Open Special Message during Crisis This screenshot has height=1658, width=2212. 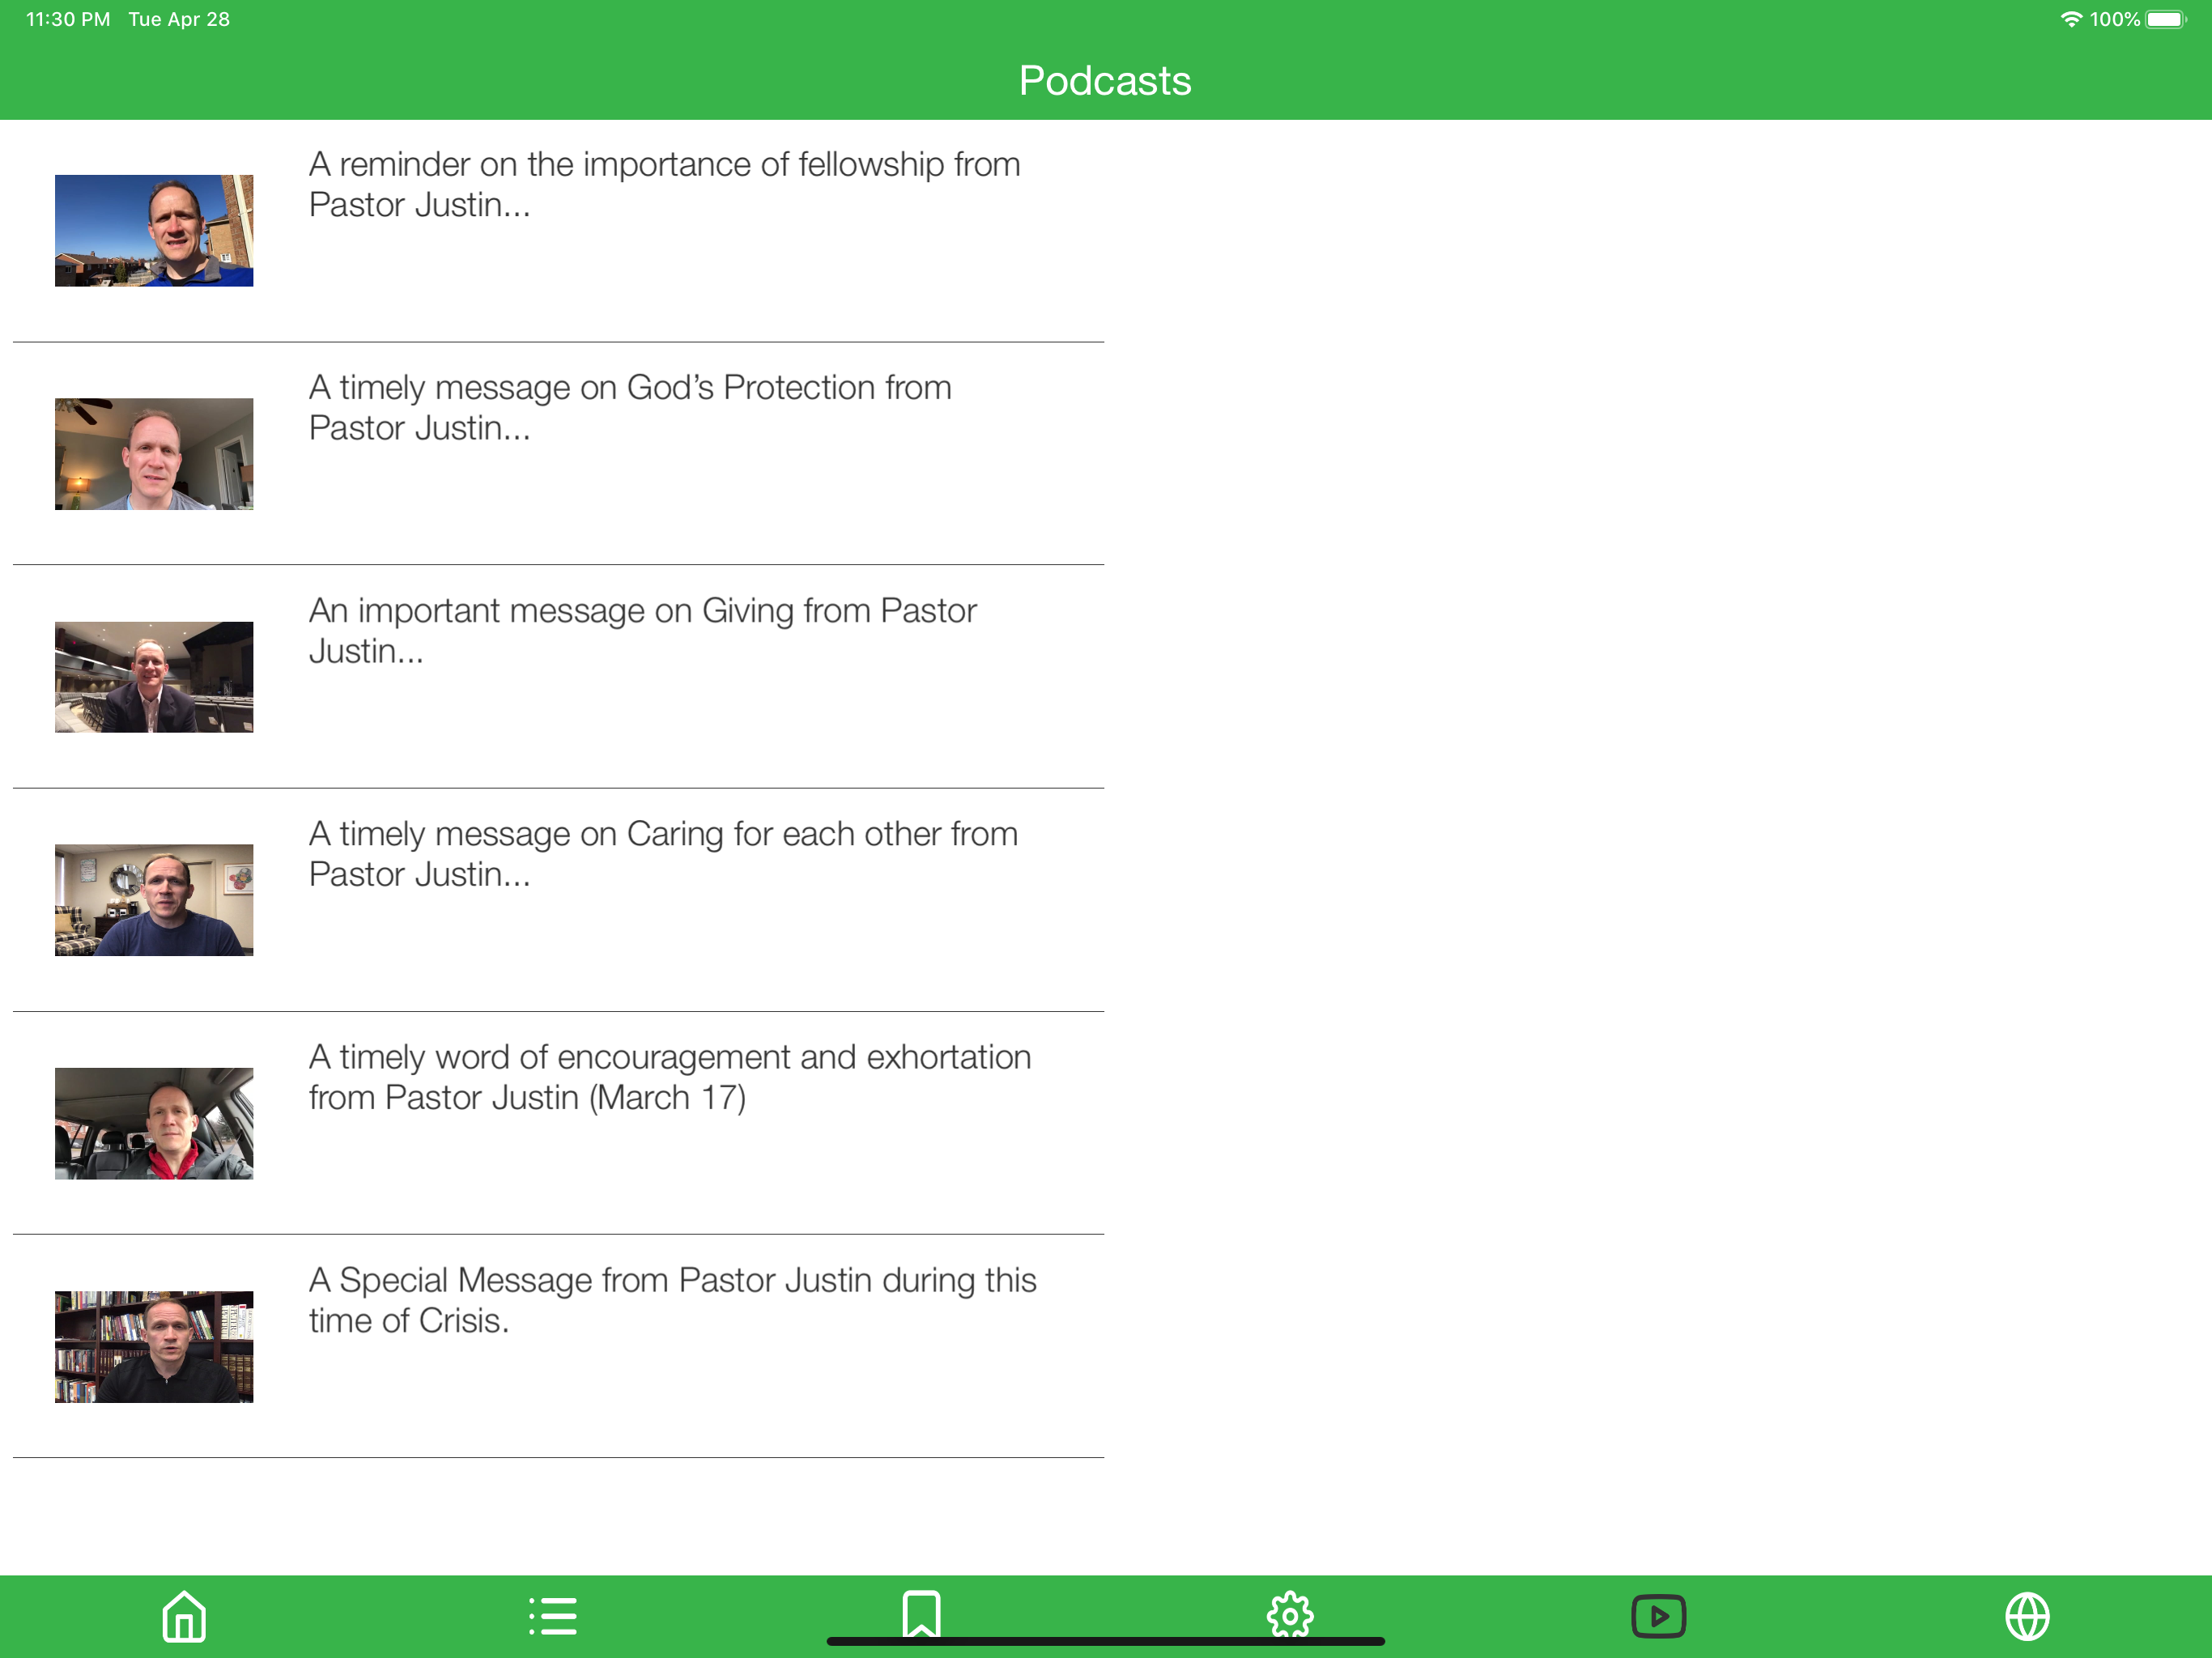click(x=672, y=1300)
